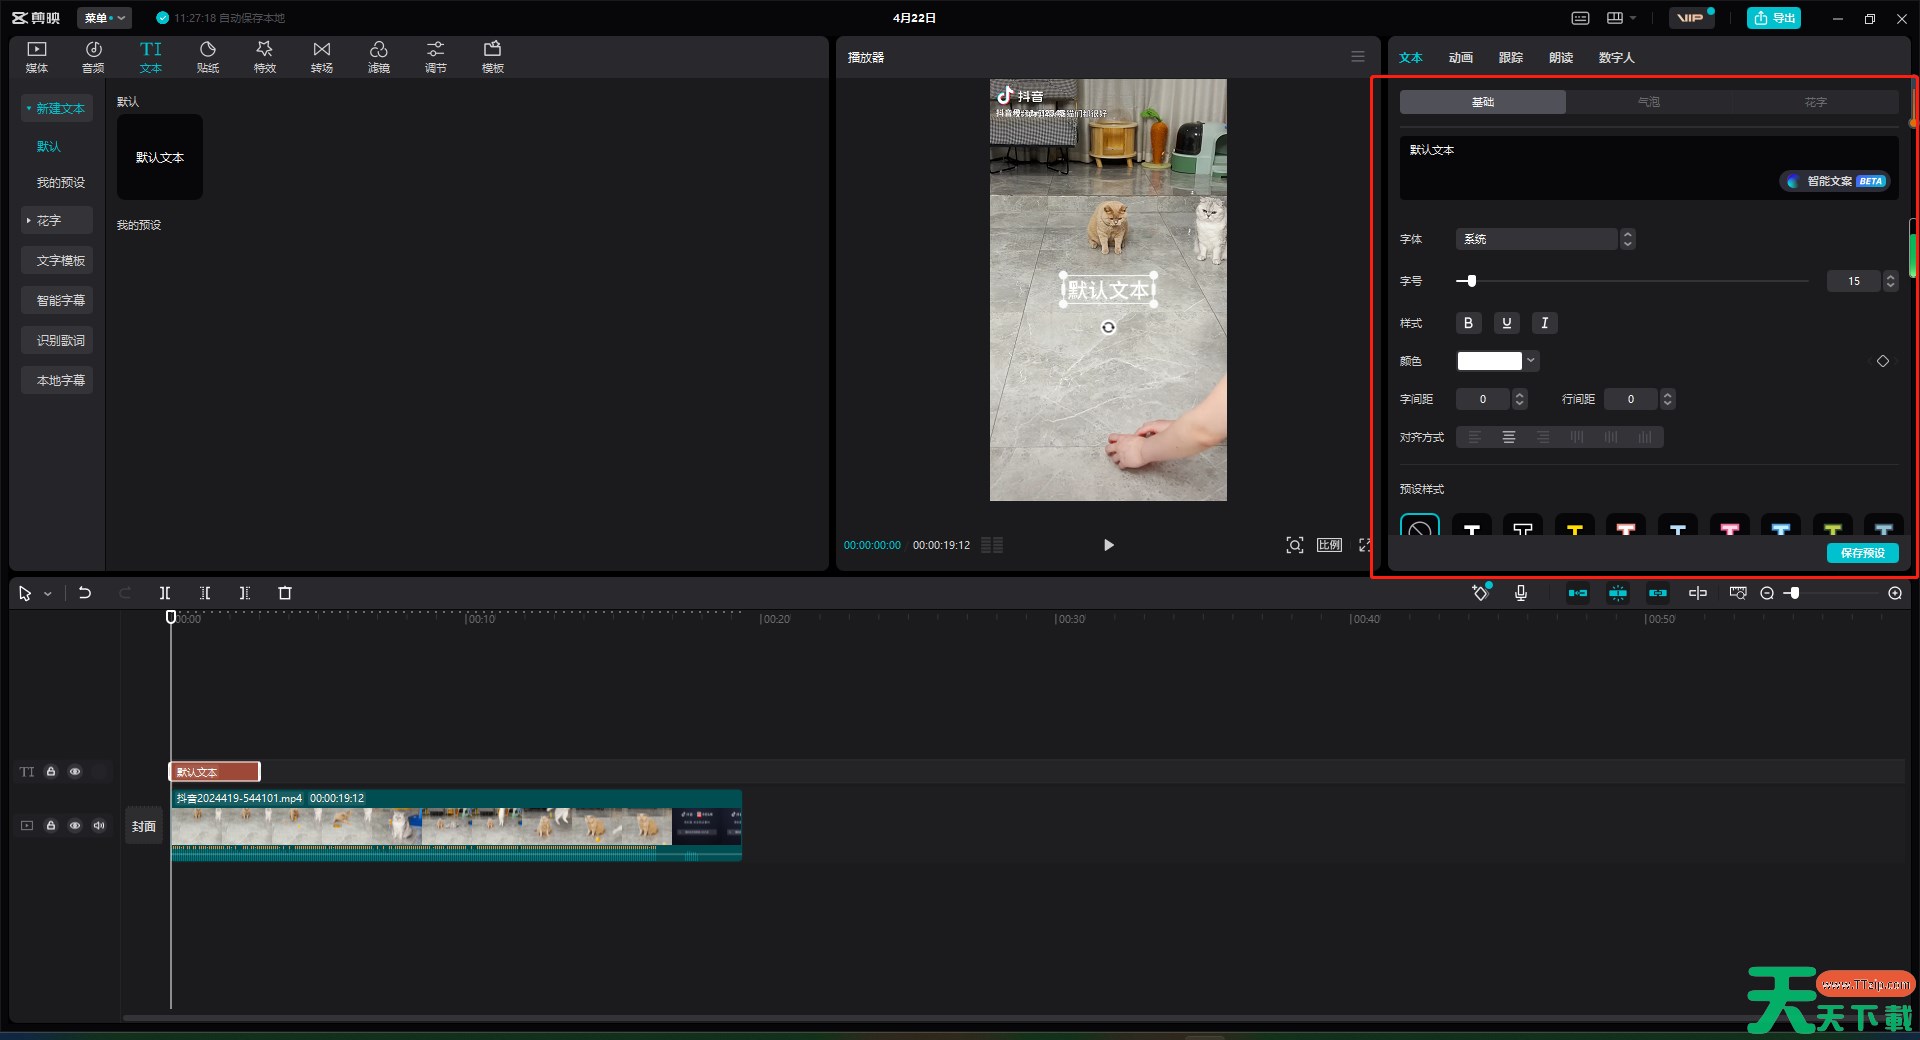
Task: Open the 滤镜 filters panel
Action: tap(378, 57)
